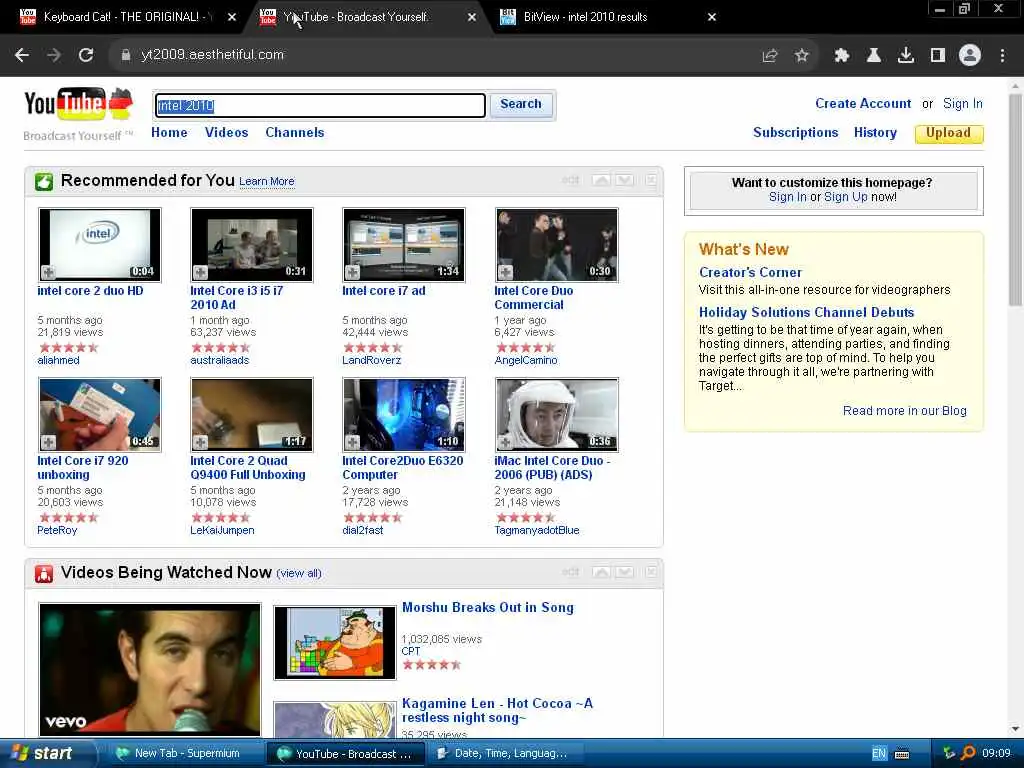Image resolution: width=1024 pixels, height=768 pixels.
Task: Click Sign Up in customize homepage box
Action: click(x=846, y=197)
